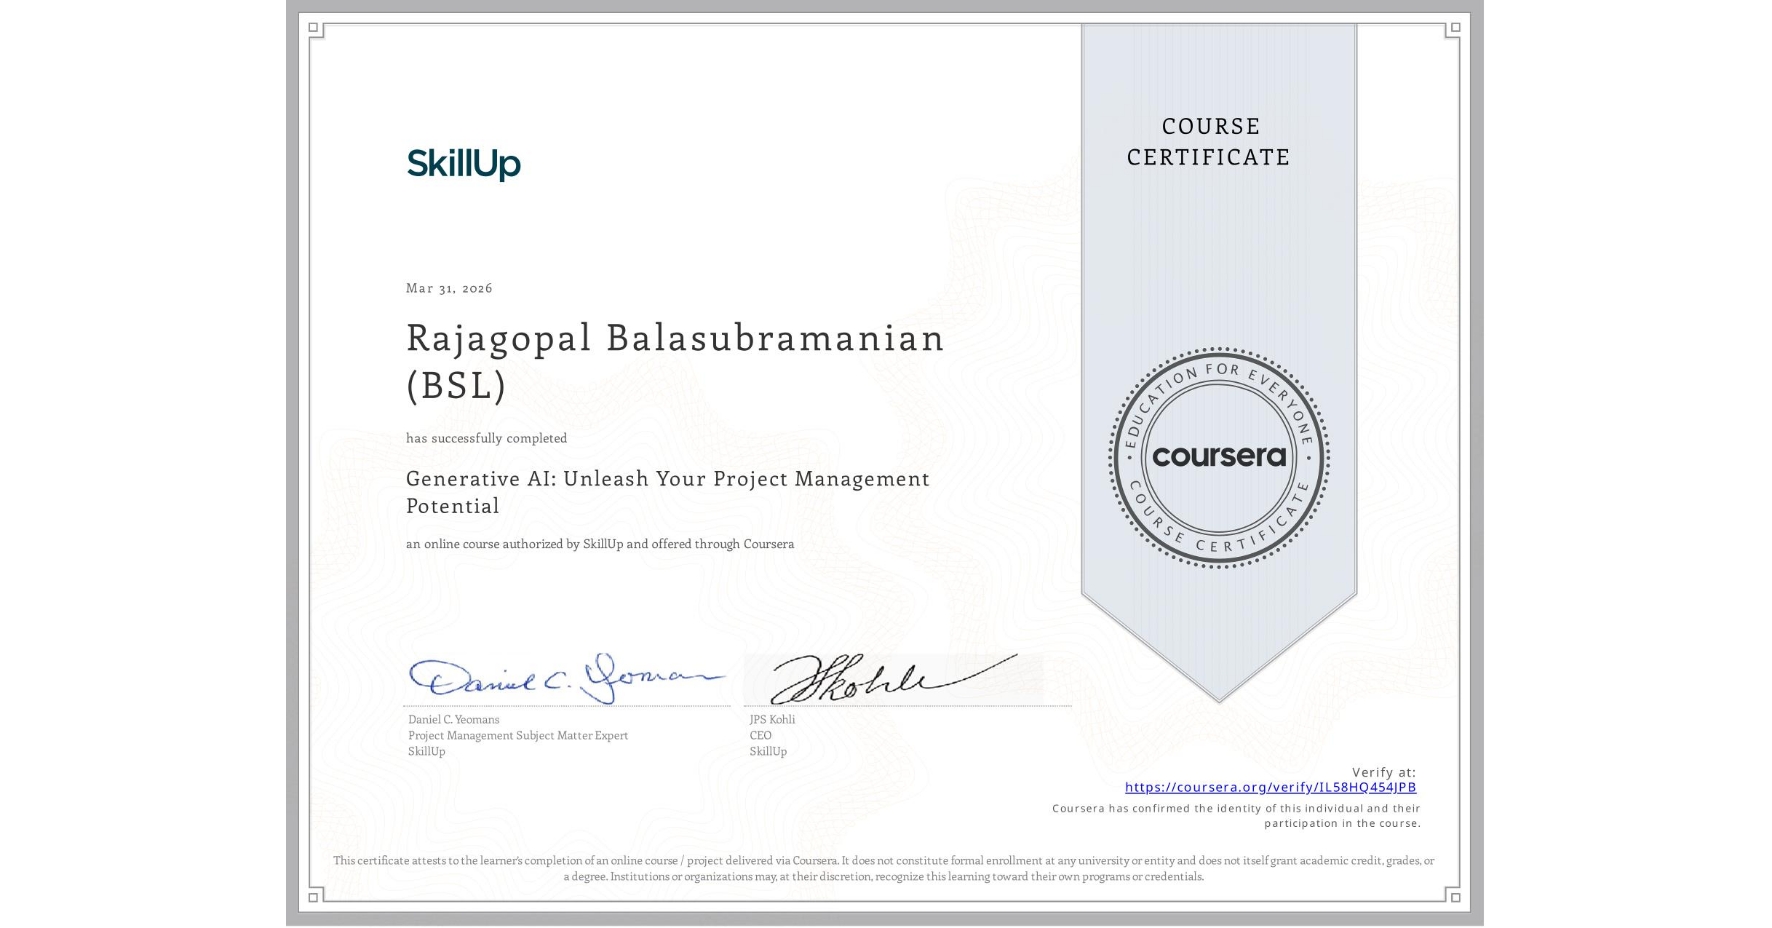Click the 'CEO' title text
Image resolution: width=1772 pixels, height=928 pixels.
[x=760, y=735]
